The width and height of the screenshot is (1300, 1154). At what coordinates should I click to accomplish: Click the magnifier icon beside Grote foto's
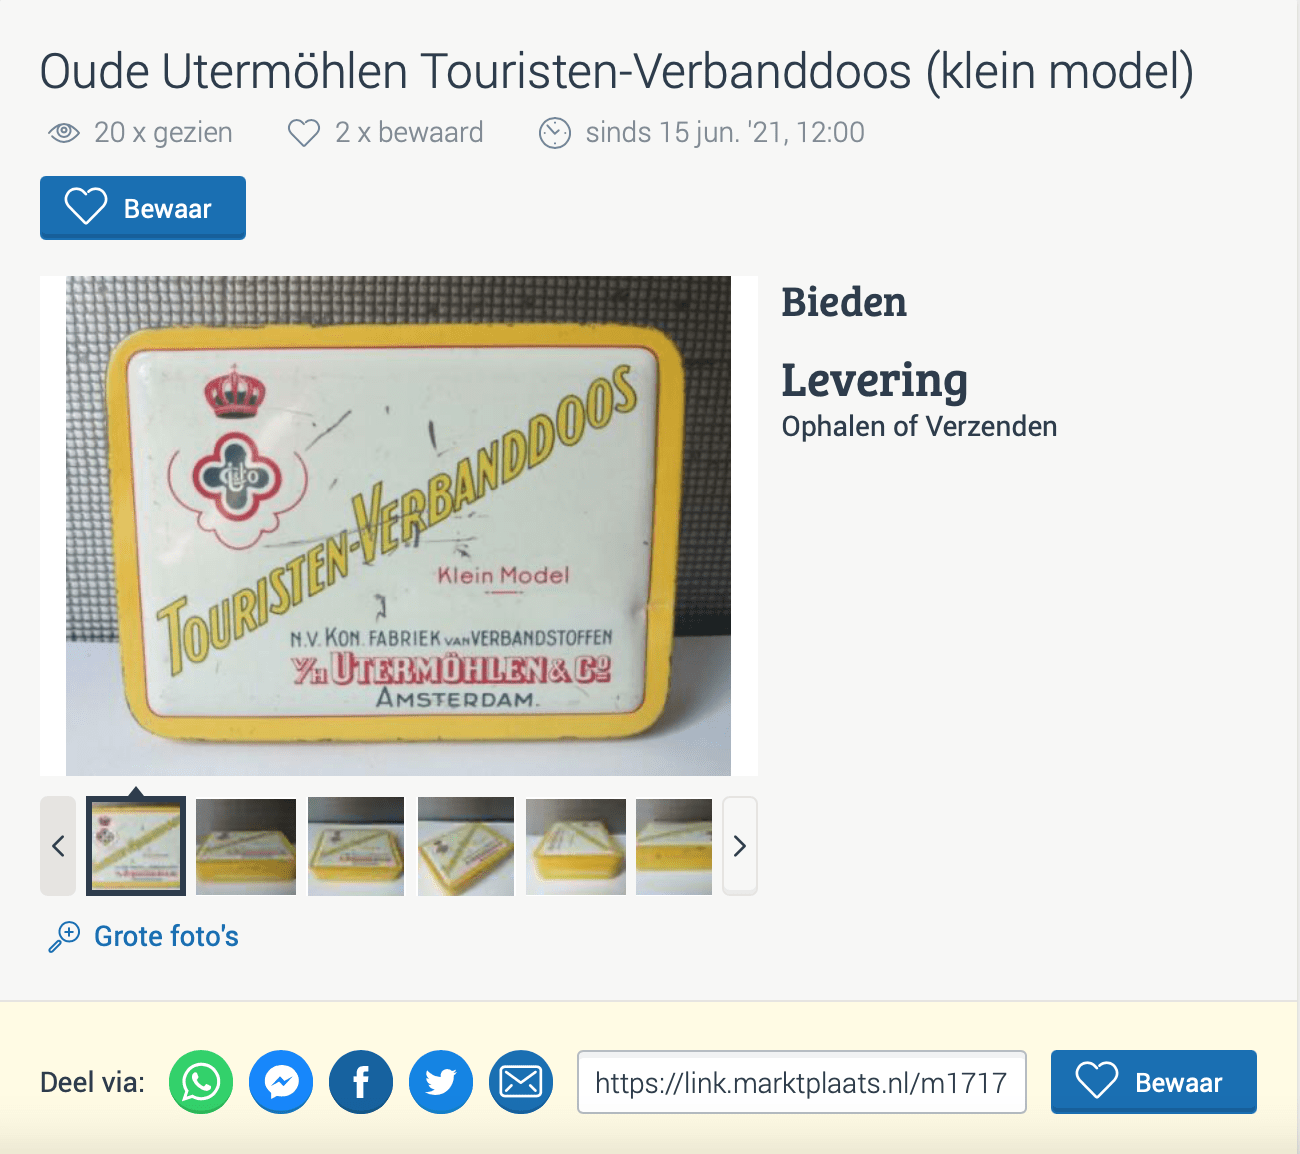coord(64,937)
